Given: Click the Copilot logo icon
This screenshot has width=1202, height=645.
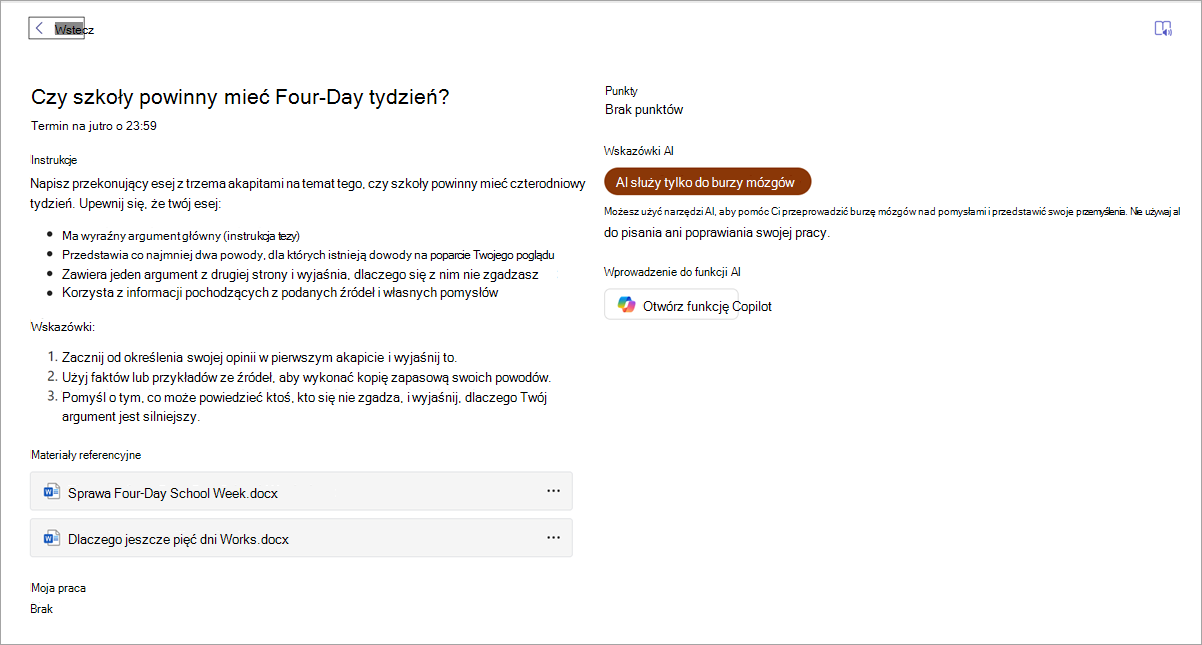Looking at the screenshot, I should 626,305.
